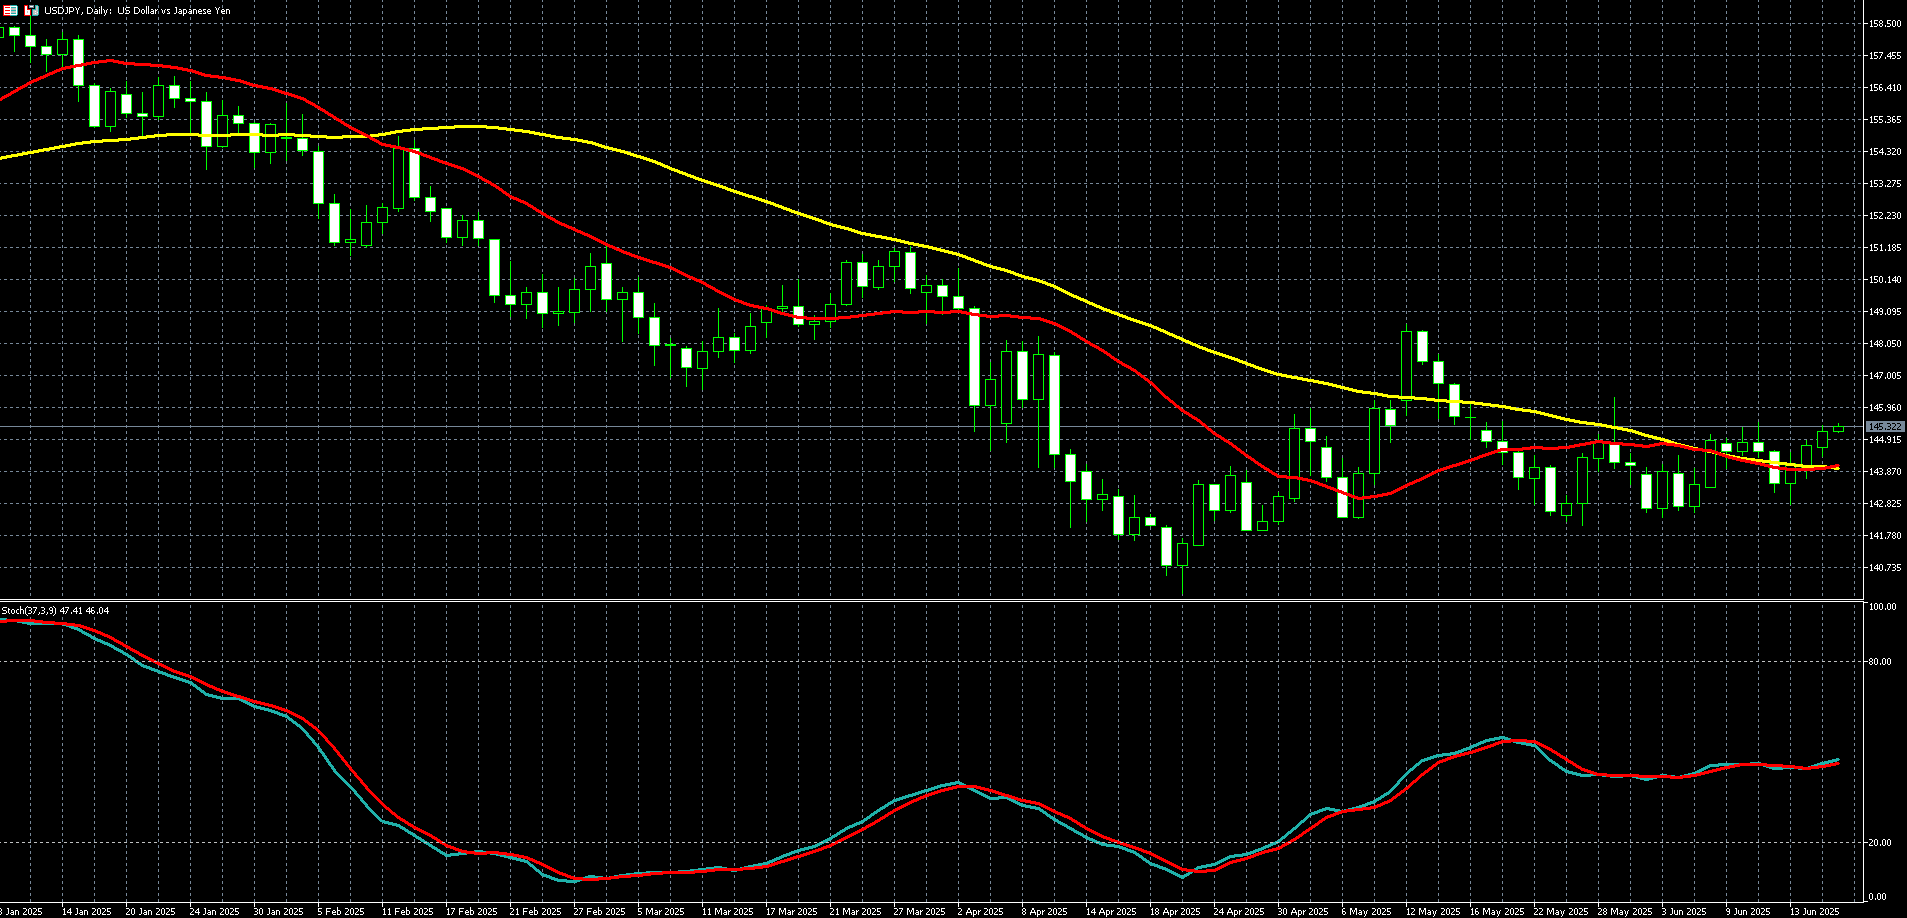1907x918 pixels.
Task: Select the '5 Feb 2025' date label
Action: 341,912
